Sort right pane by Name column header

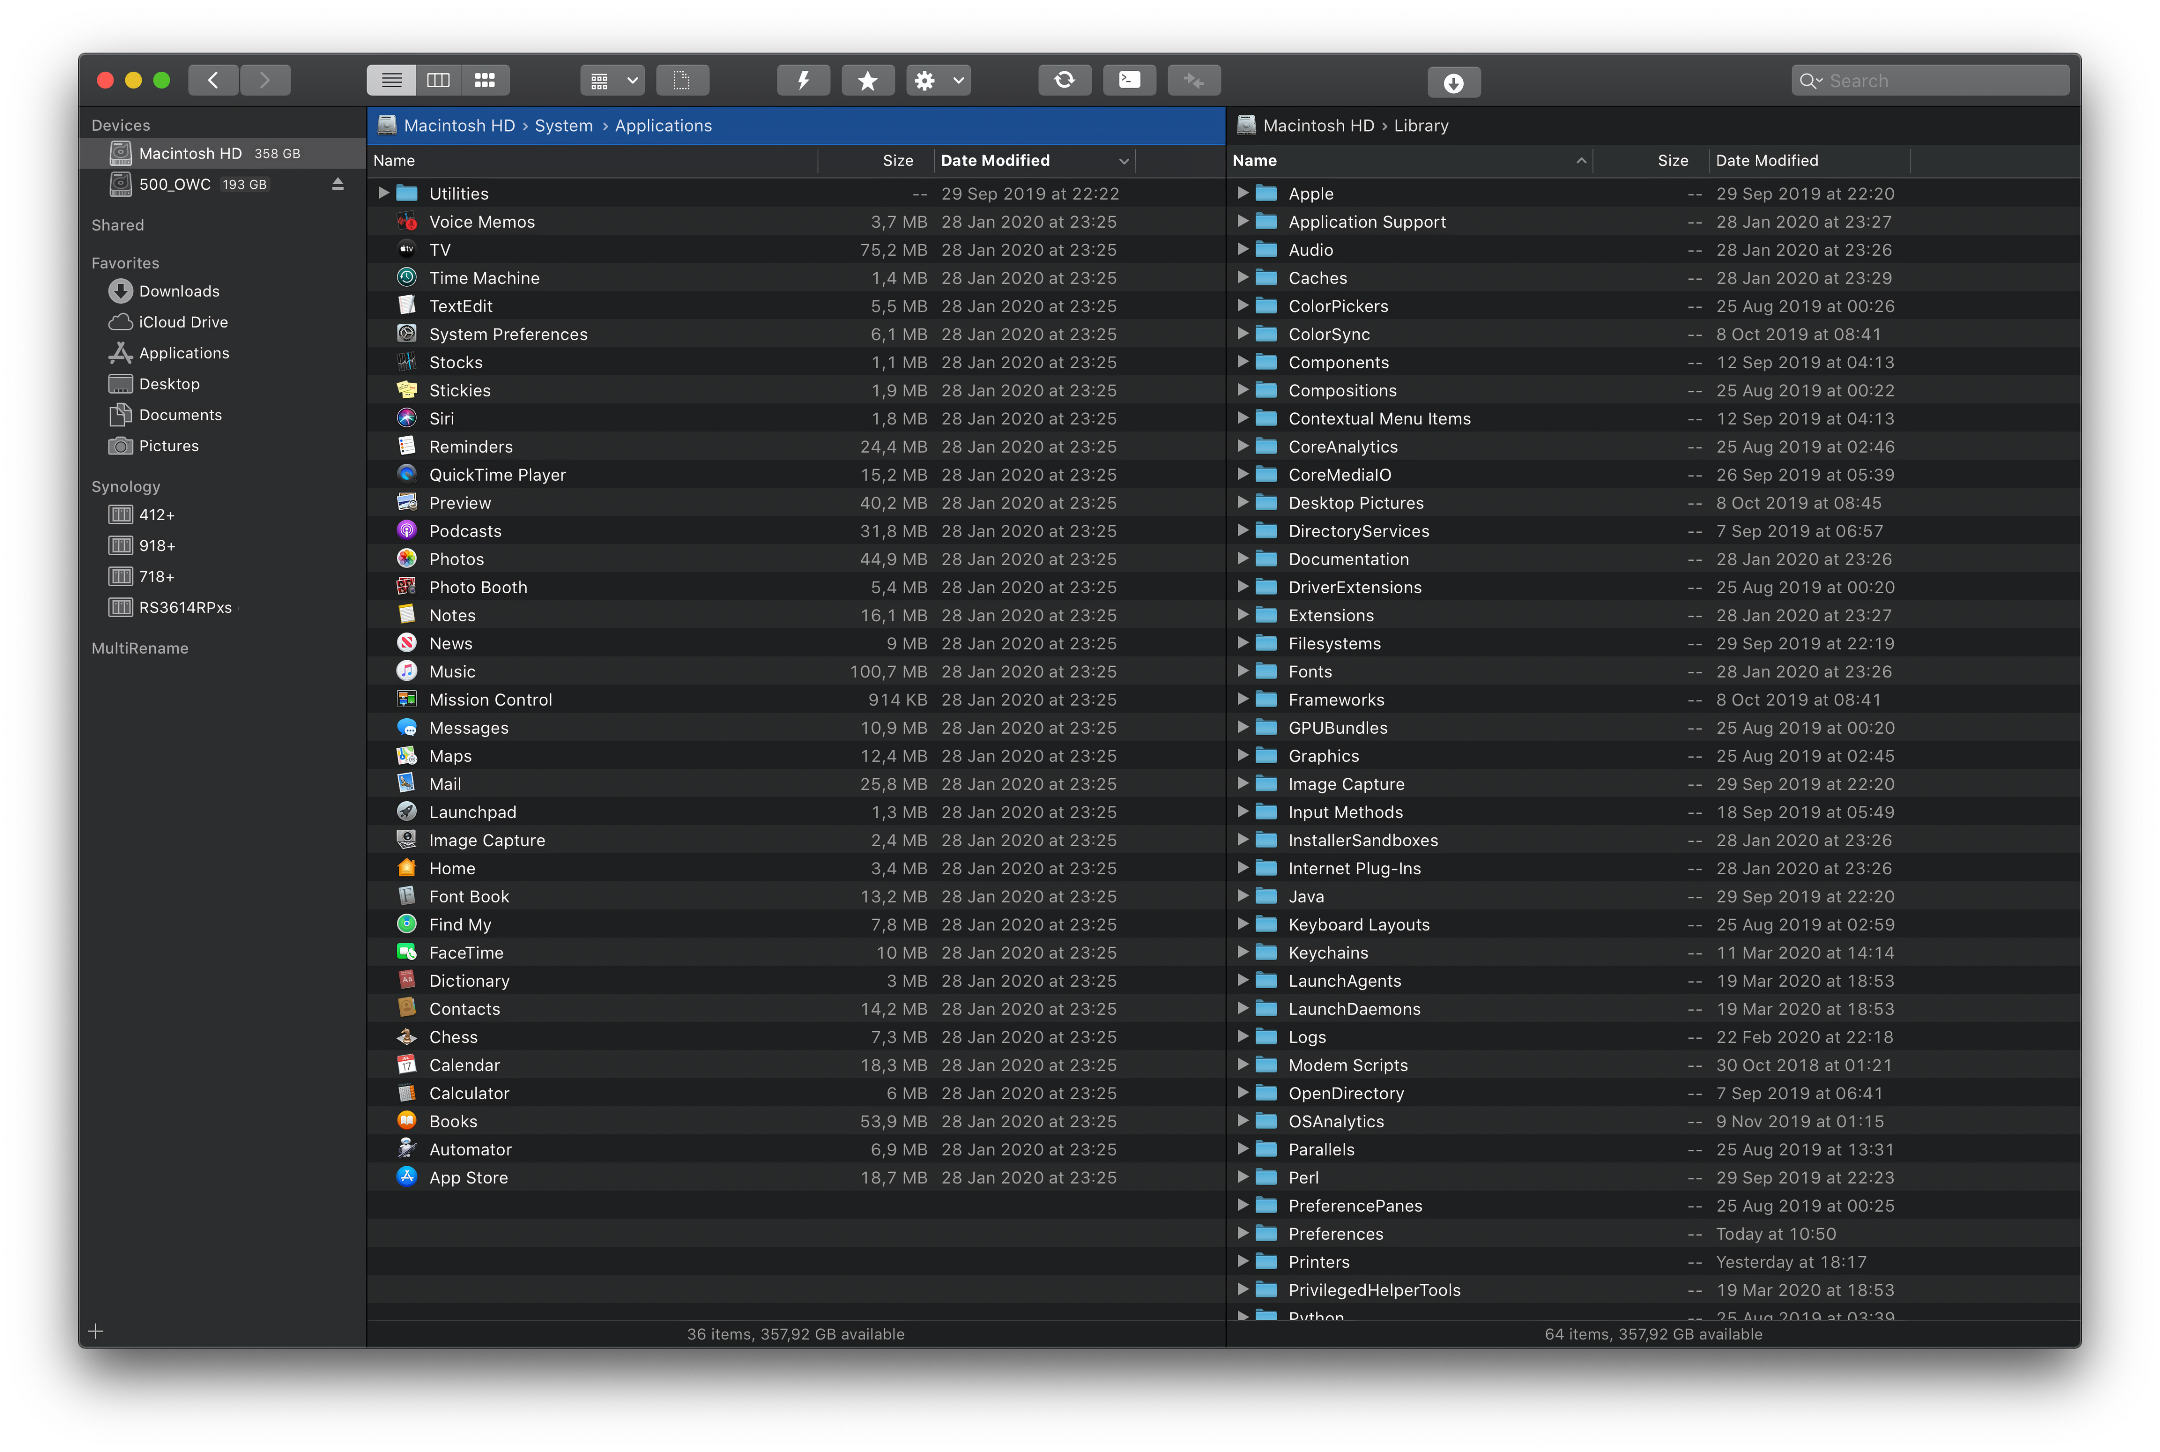tap(1410, 161)
